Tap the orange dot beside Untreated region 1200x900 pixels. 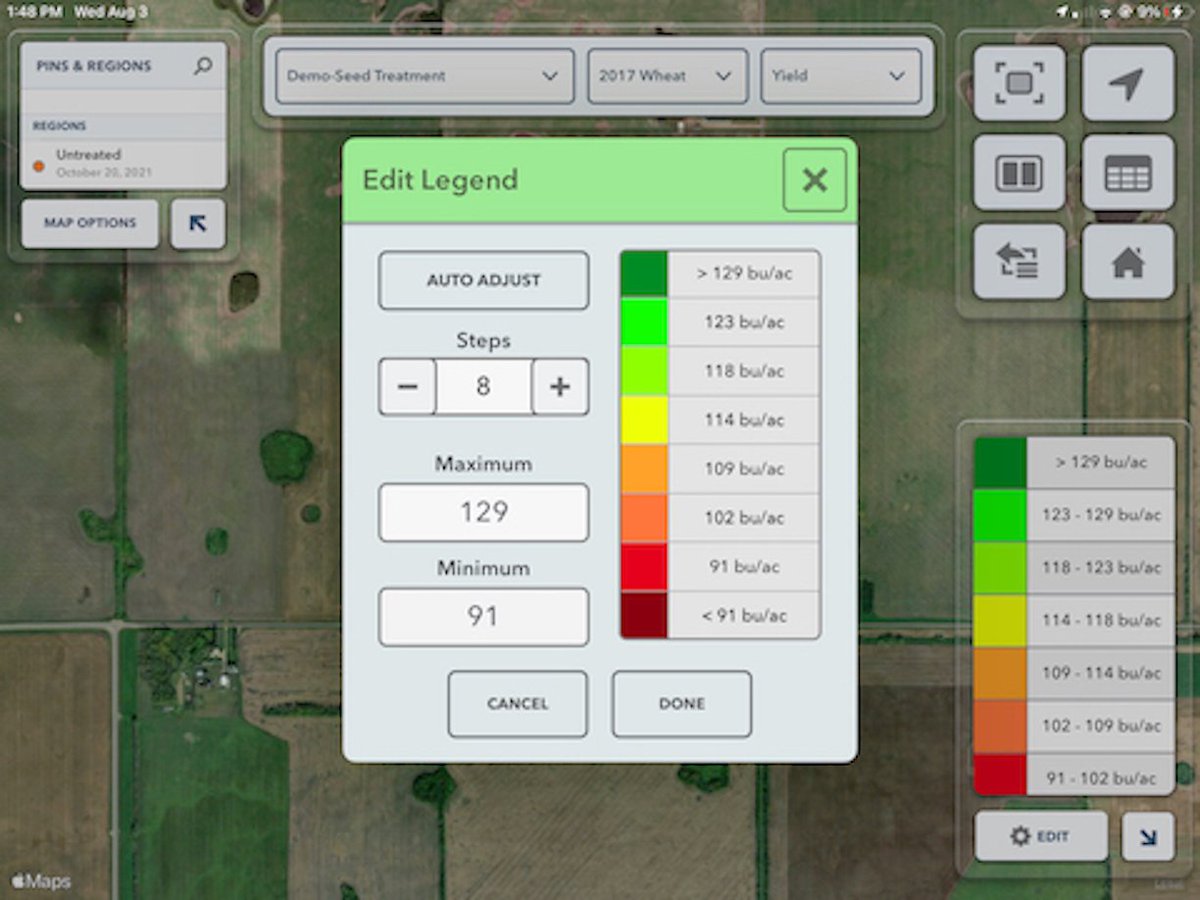(x=38, y=166)
